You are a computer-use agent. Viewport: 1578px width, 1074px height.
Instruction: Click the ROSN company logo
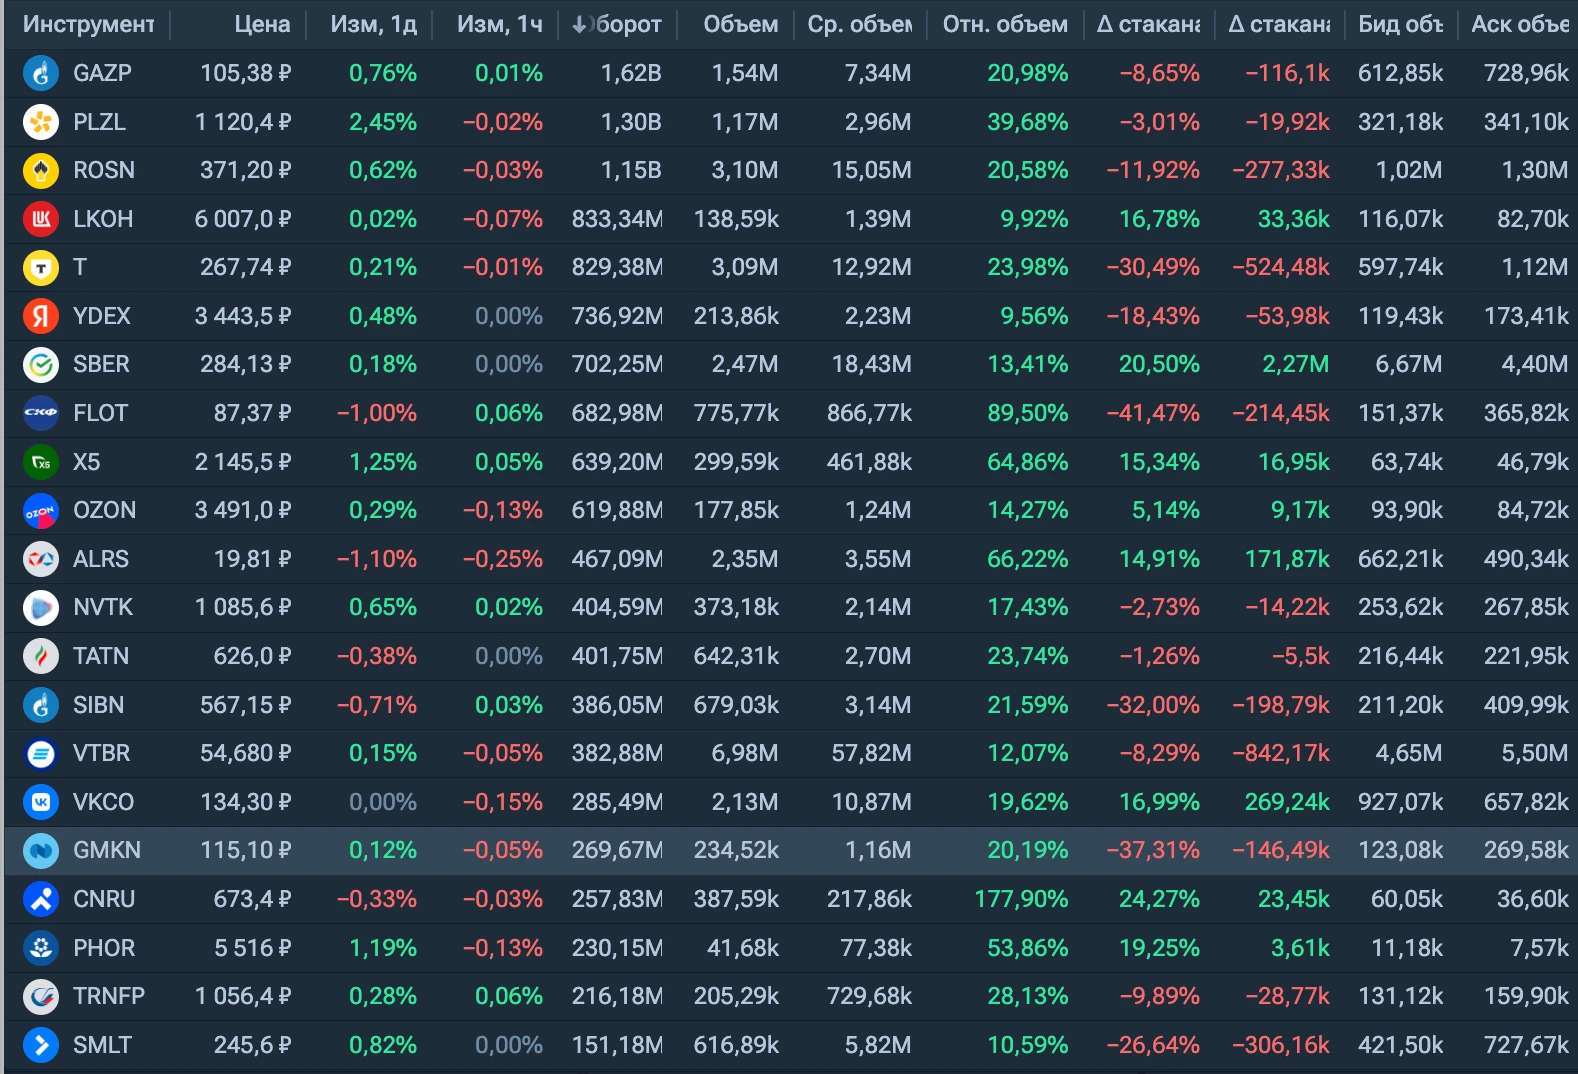pyautogui.click(x=41, y=170)
